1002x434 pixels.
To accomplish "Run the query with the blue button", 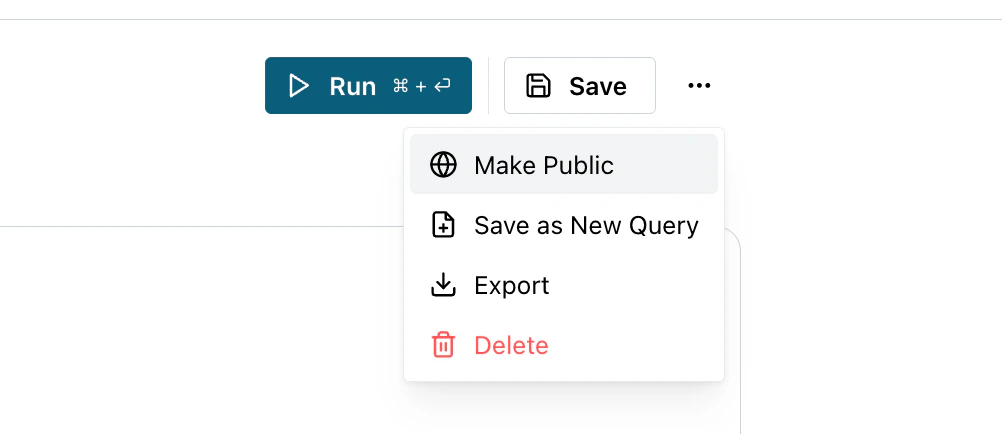I will [368, 86].
